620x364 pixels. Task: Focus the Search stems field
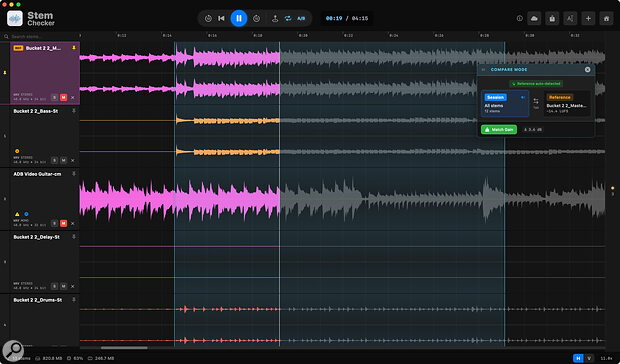(40, 36)
